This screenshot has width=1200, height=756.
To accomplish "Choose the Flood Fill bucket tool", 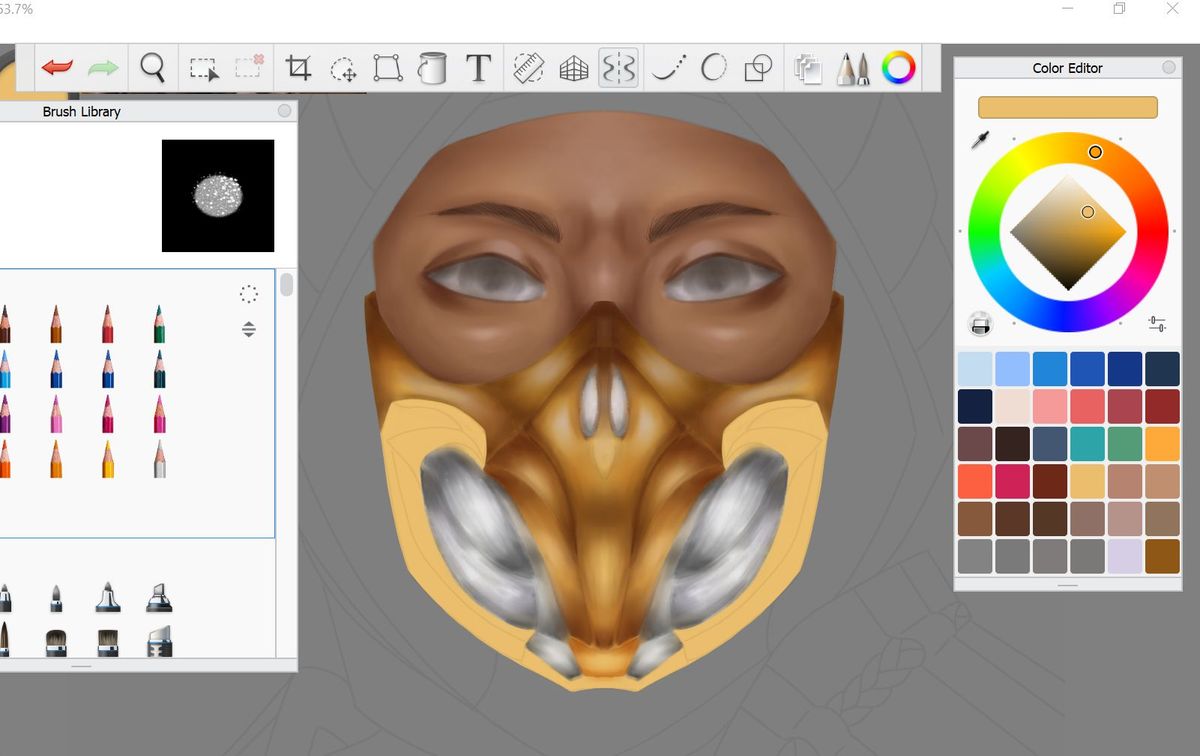I will click(432, 68).
